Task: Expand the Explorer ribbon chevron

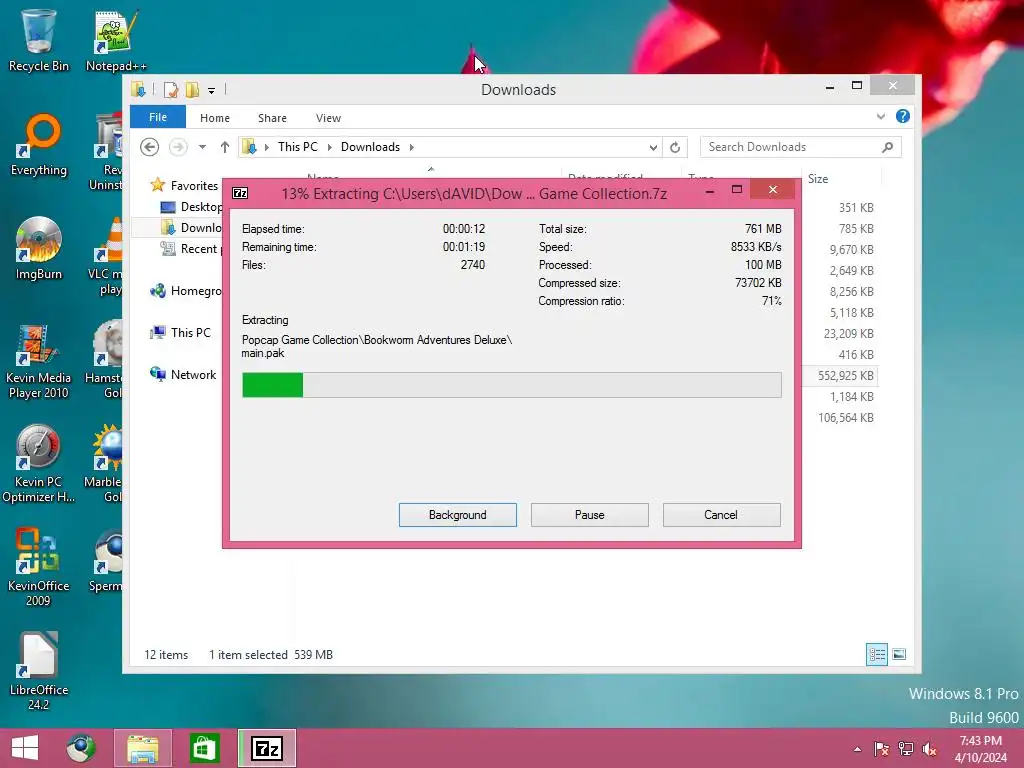Action: coord(880,117)
